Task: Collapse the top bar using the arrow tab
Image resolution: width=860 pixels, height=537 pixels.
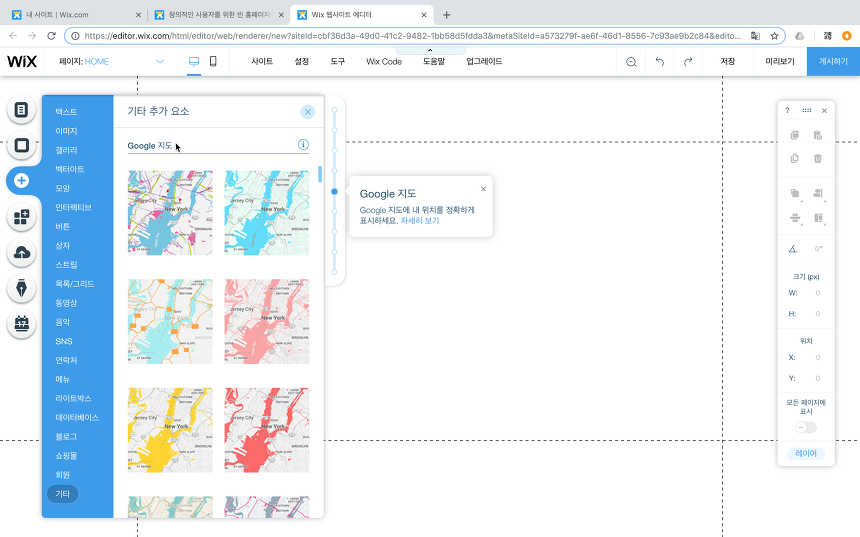Action: [x=431, y=50]
